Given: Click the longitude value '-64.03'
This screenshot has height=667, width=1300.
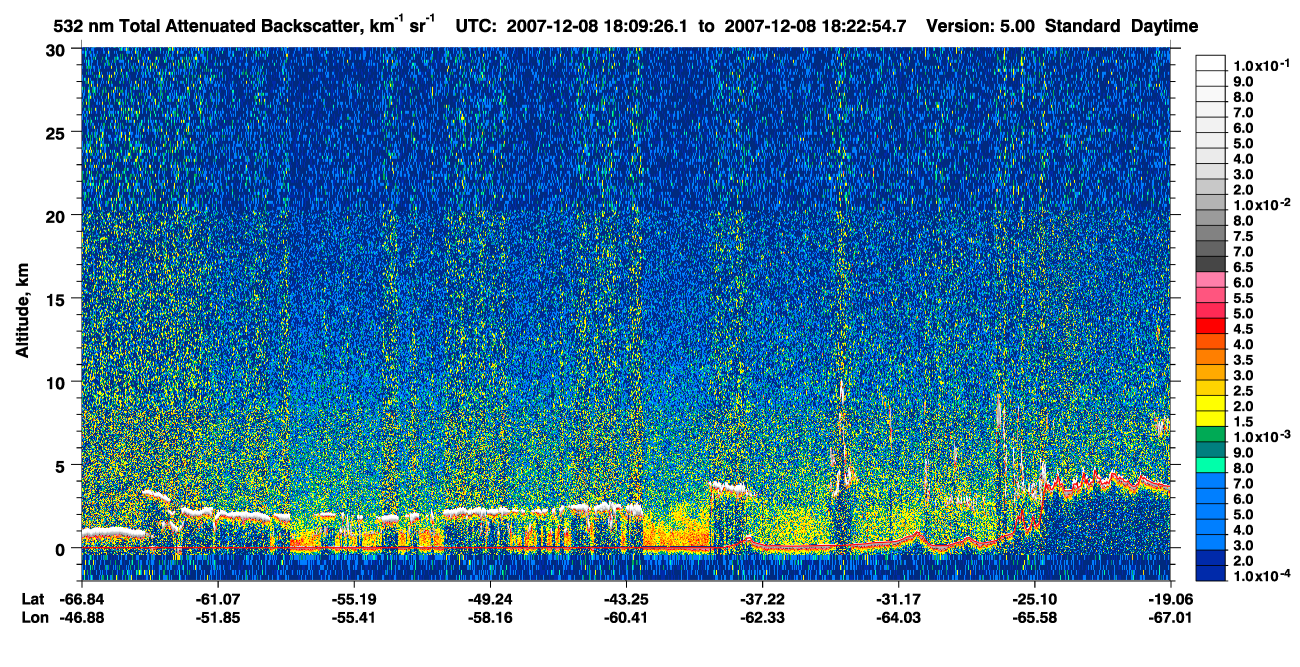Looking at the screenshot, I should click(898, 617).
